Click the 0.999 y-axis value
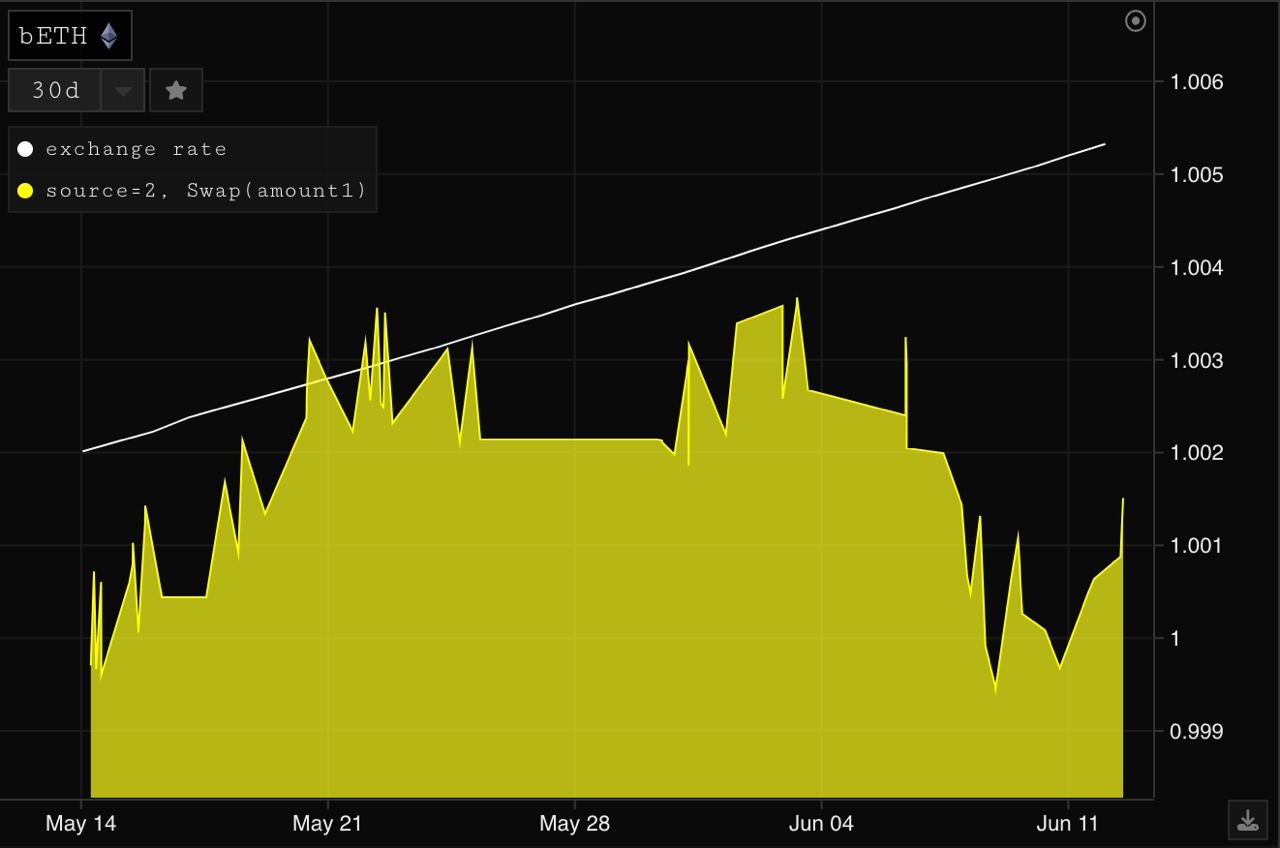 point(1197,732)
